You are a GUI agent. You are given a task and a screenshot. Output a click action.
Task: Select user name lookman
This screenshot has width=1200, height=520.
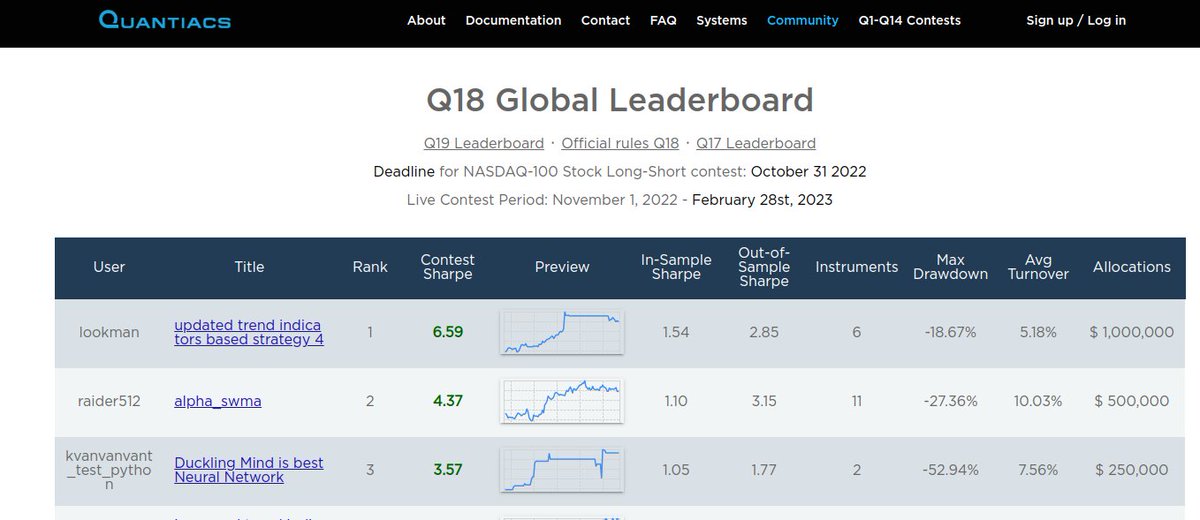[109, 332]
